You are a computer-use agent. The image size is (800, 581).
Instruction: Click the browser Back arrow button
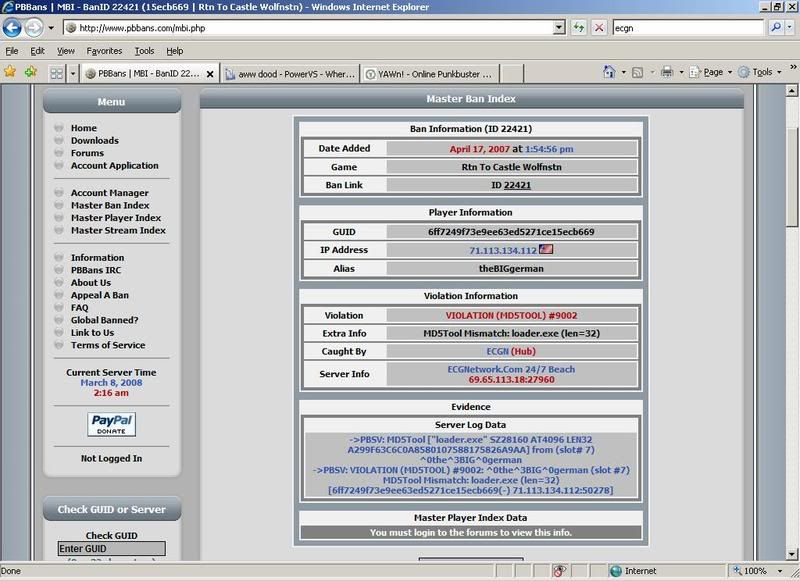12,28
